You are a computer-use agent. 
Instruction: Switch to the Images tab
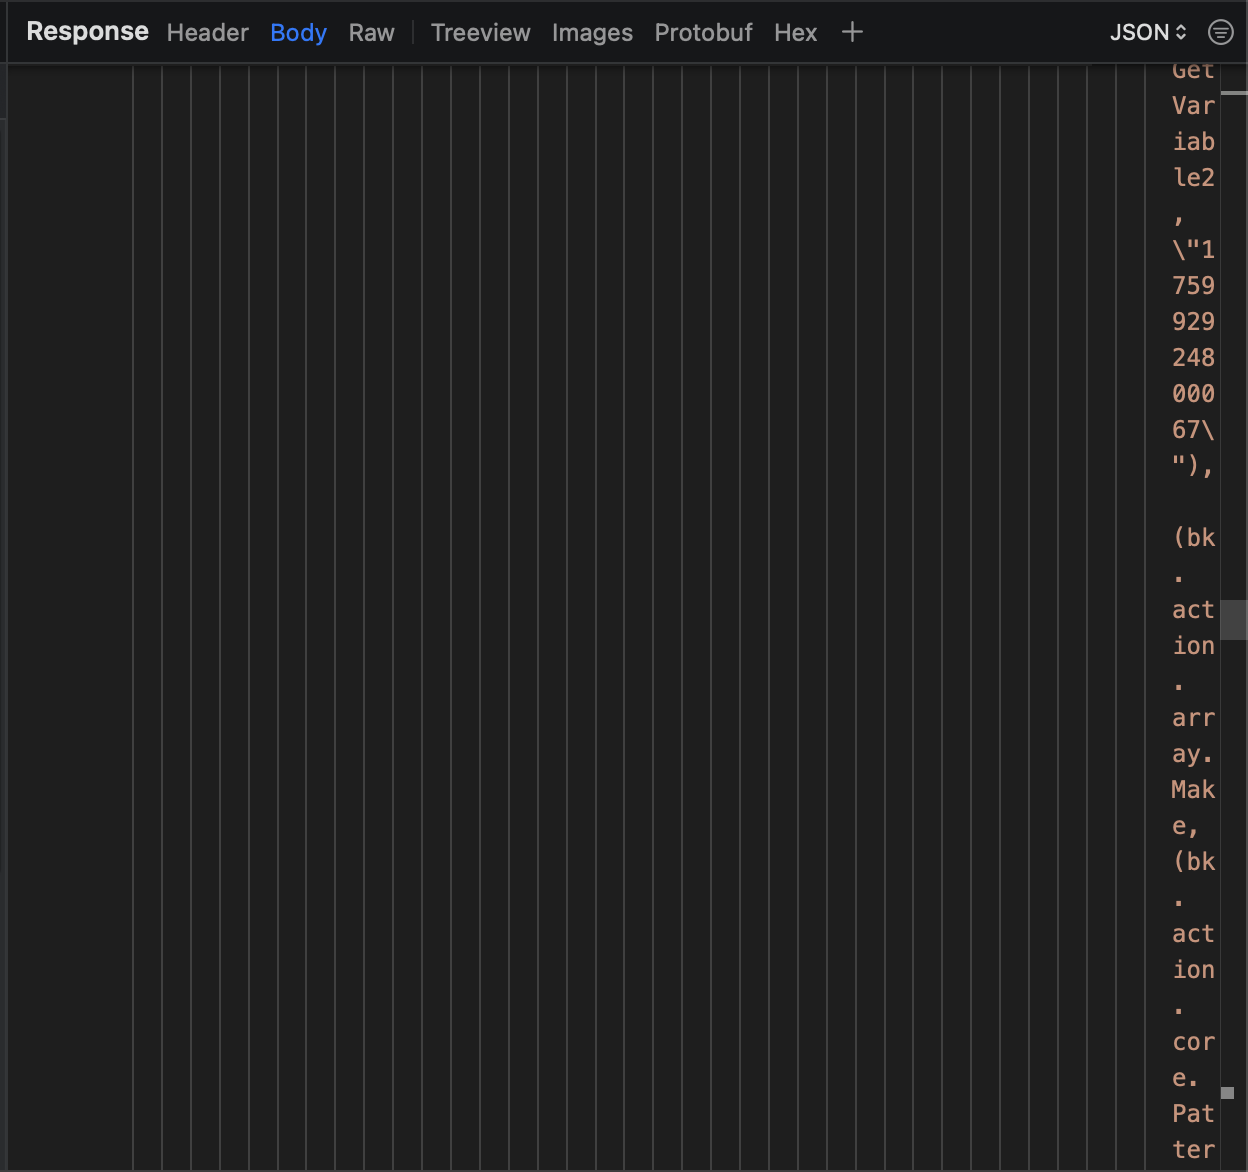592,32
